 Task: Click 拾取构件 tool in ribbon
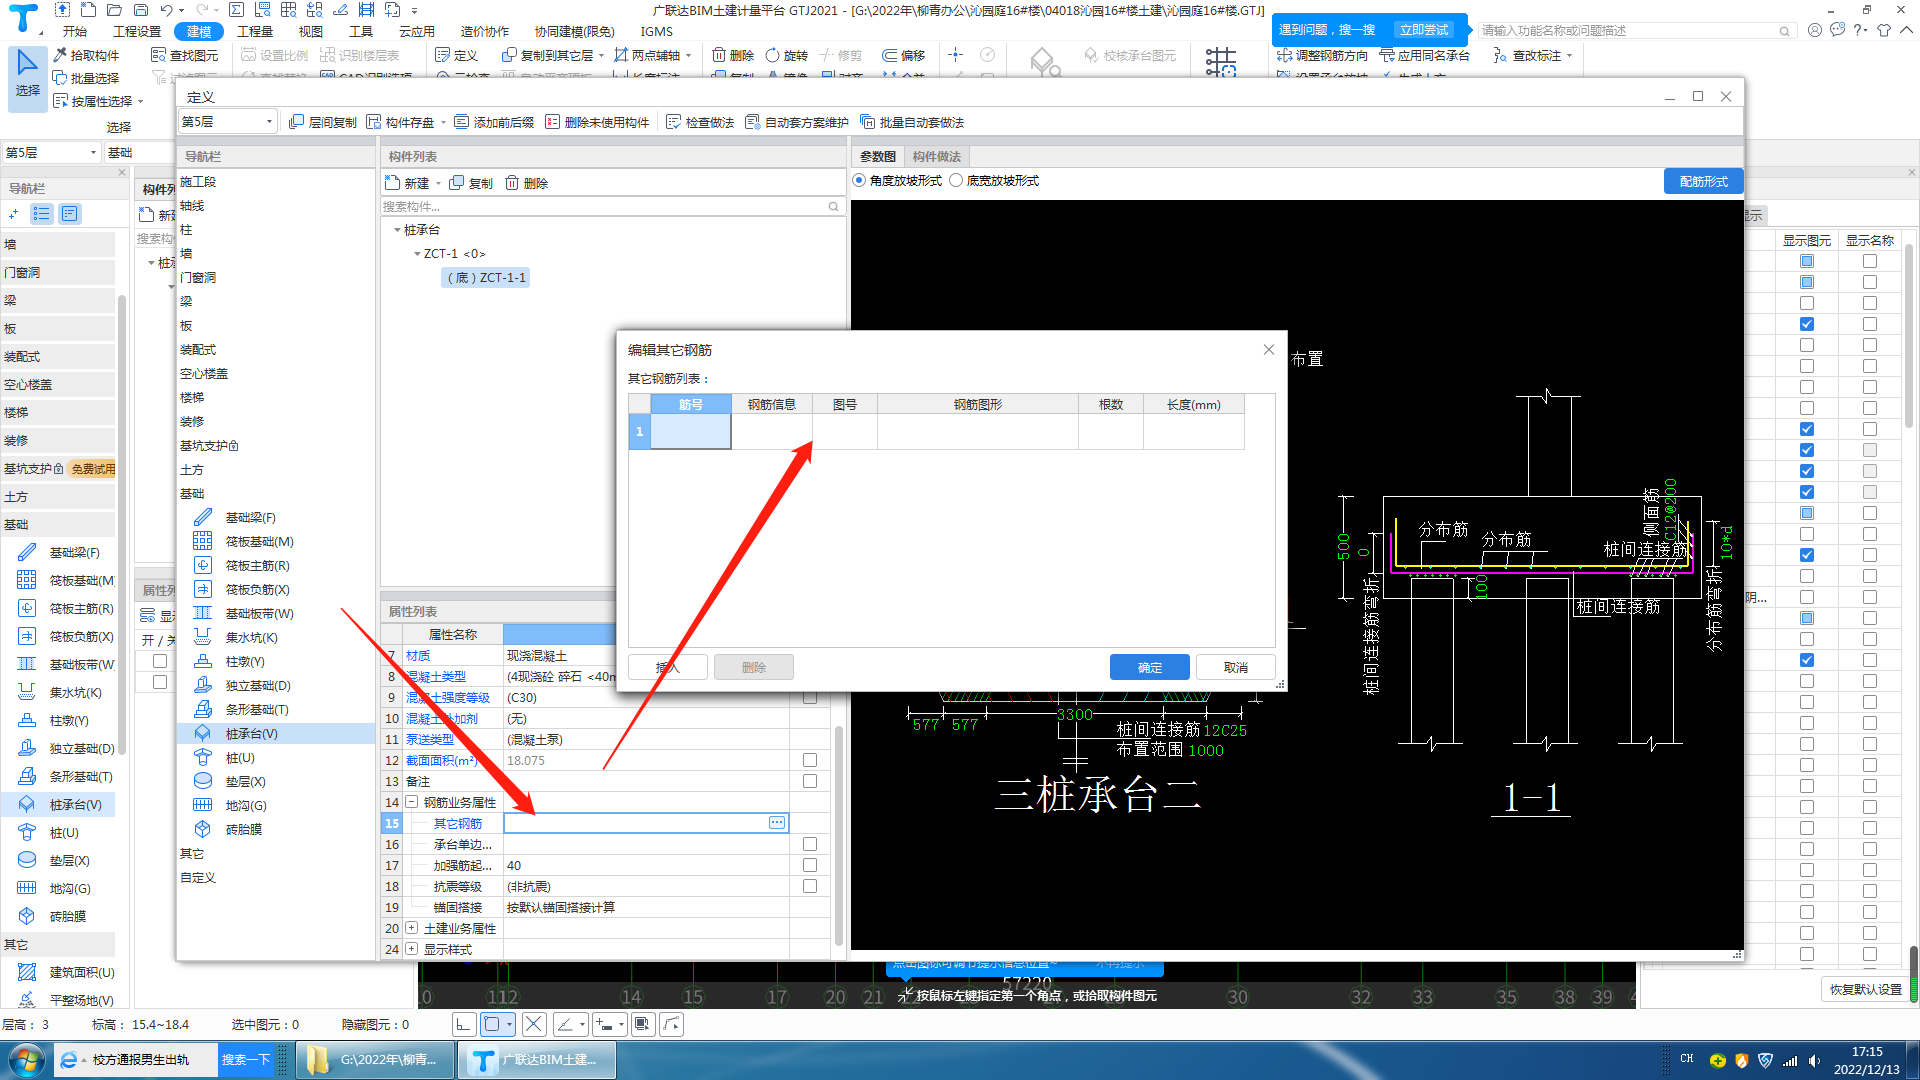86,55
